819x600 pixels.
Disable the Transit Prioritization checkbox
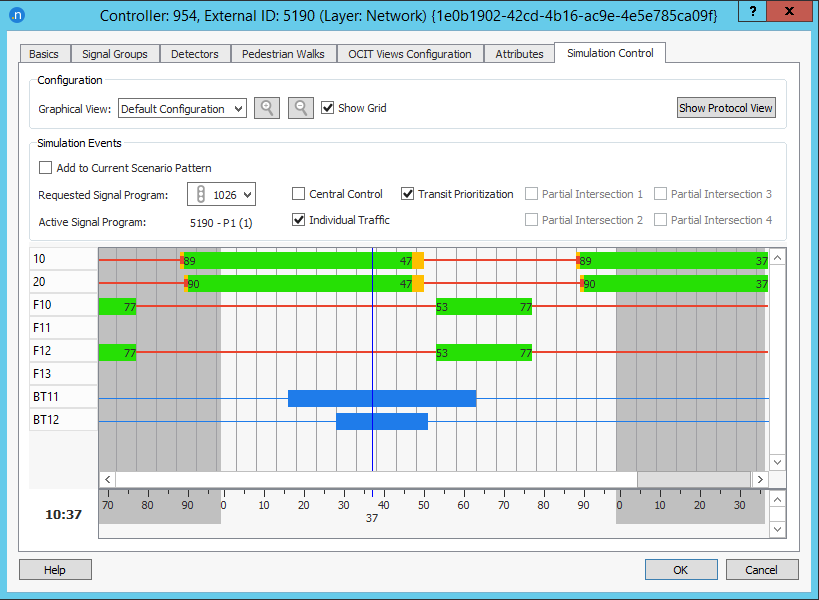(x=408, y=194)
